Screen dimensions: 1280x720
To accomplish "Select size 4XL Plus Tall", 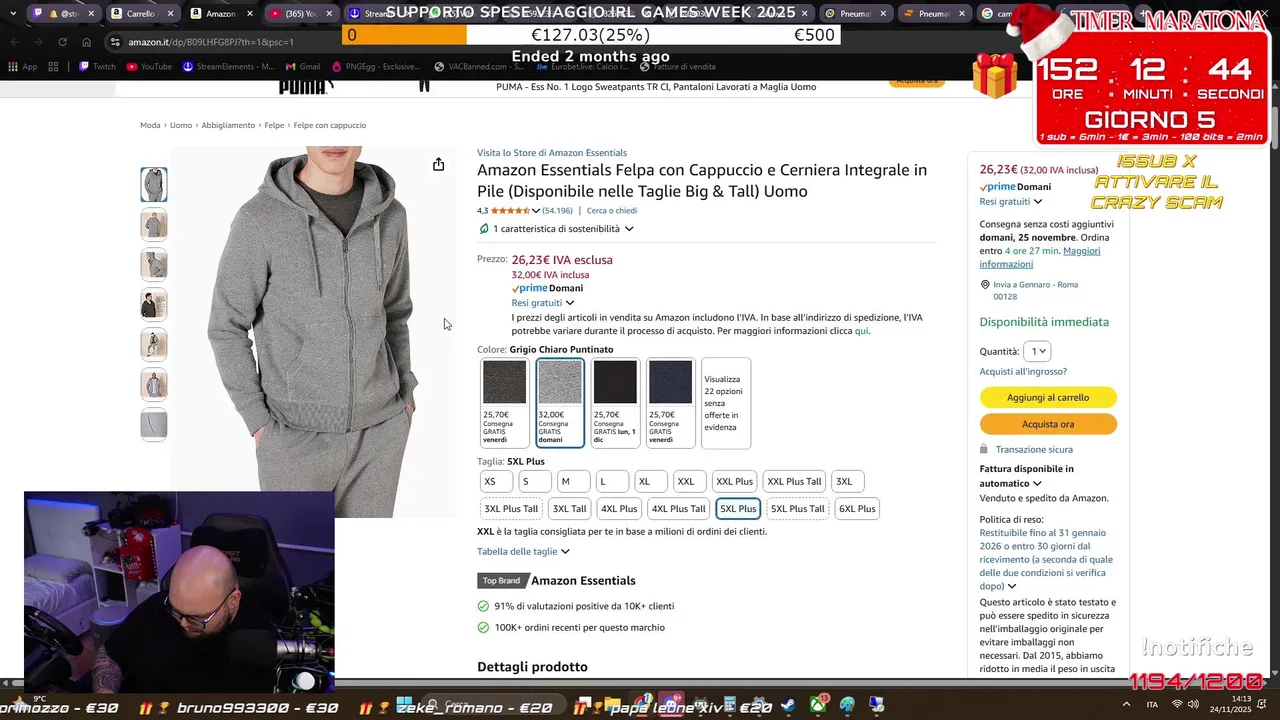I will click(x=679, y=509).
